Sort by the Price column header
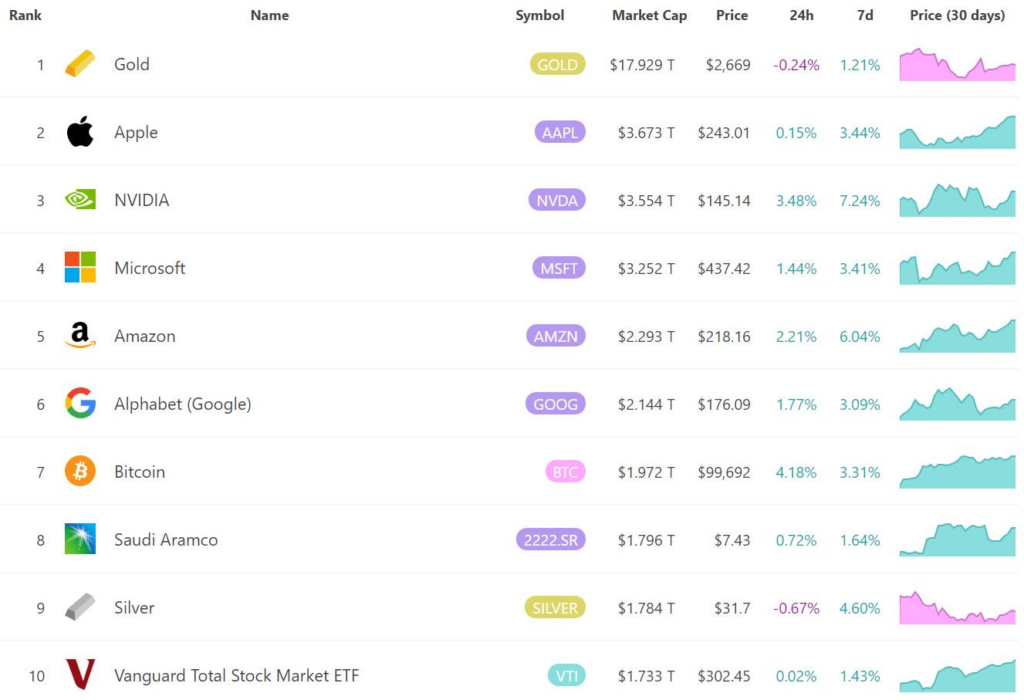Image resolution: width=1024 pixels, height=700 pixels. click(x=731, y=15)
